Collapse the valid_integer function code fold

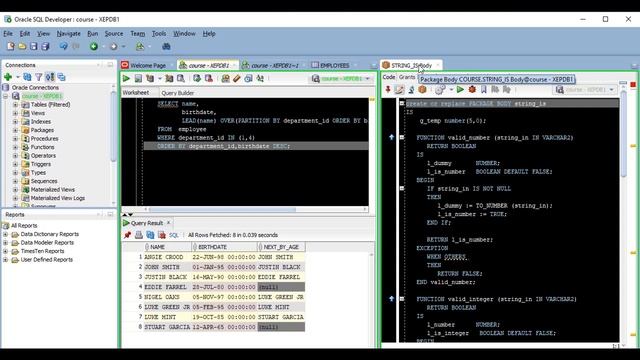pyautogui.click(x=402, y=299)
